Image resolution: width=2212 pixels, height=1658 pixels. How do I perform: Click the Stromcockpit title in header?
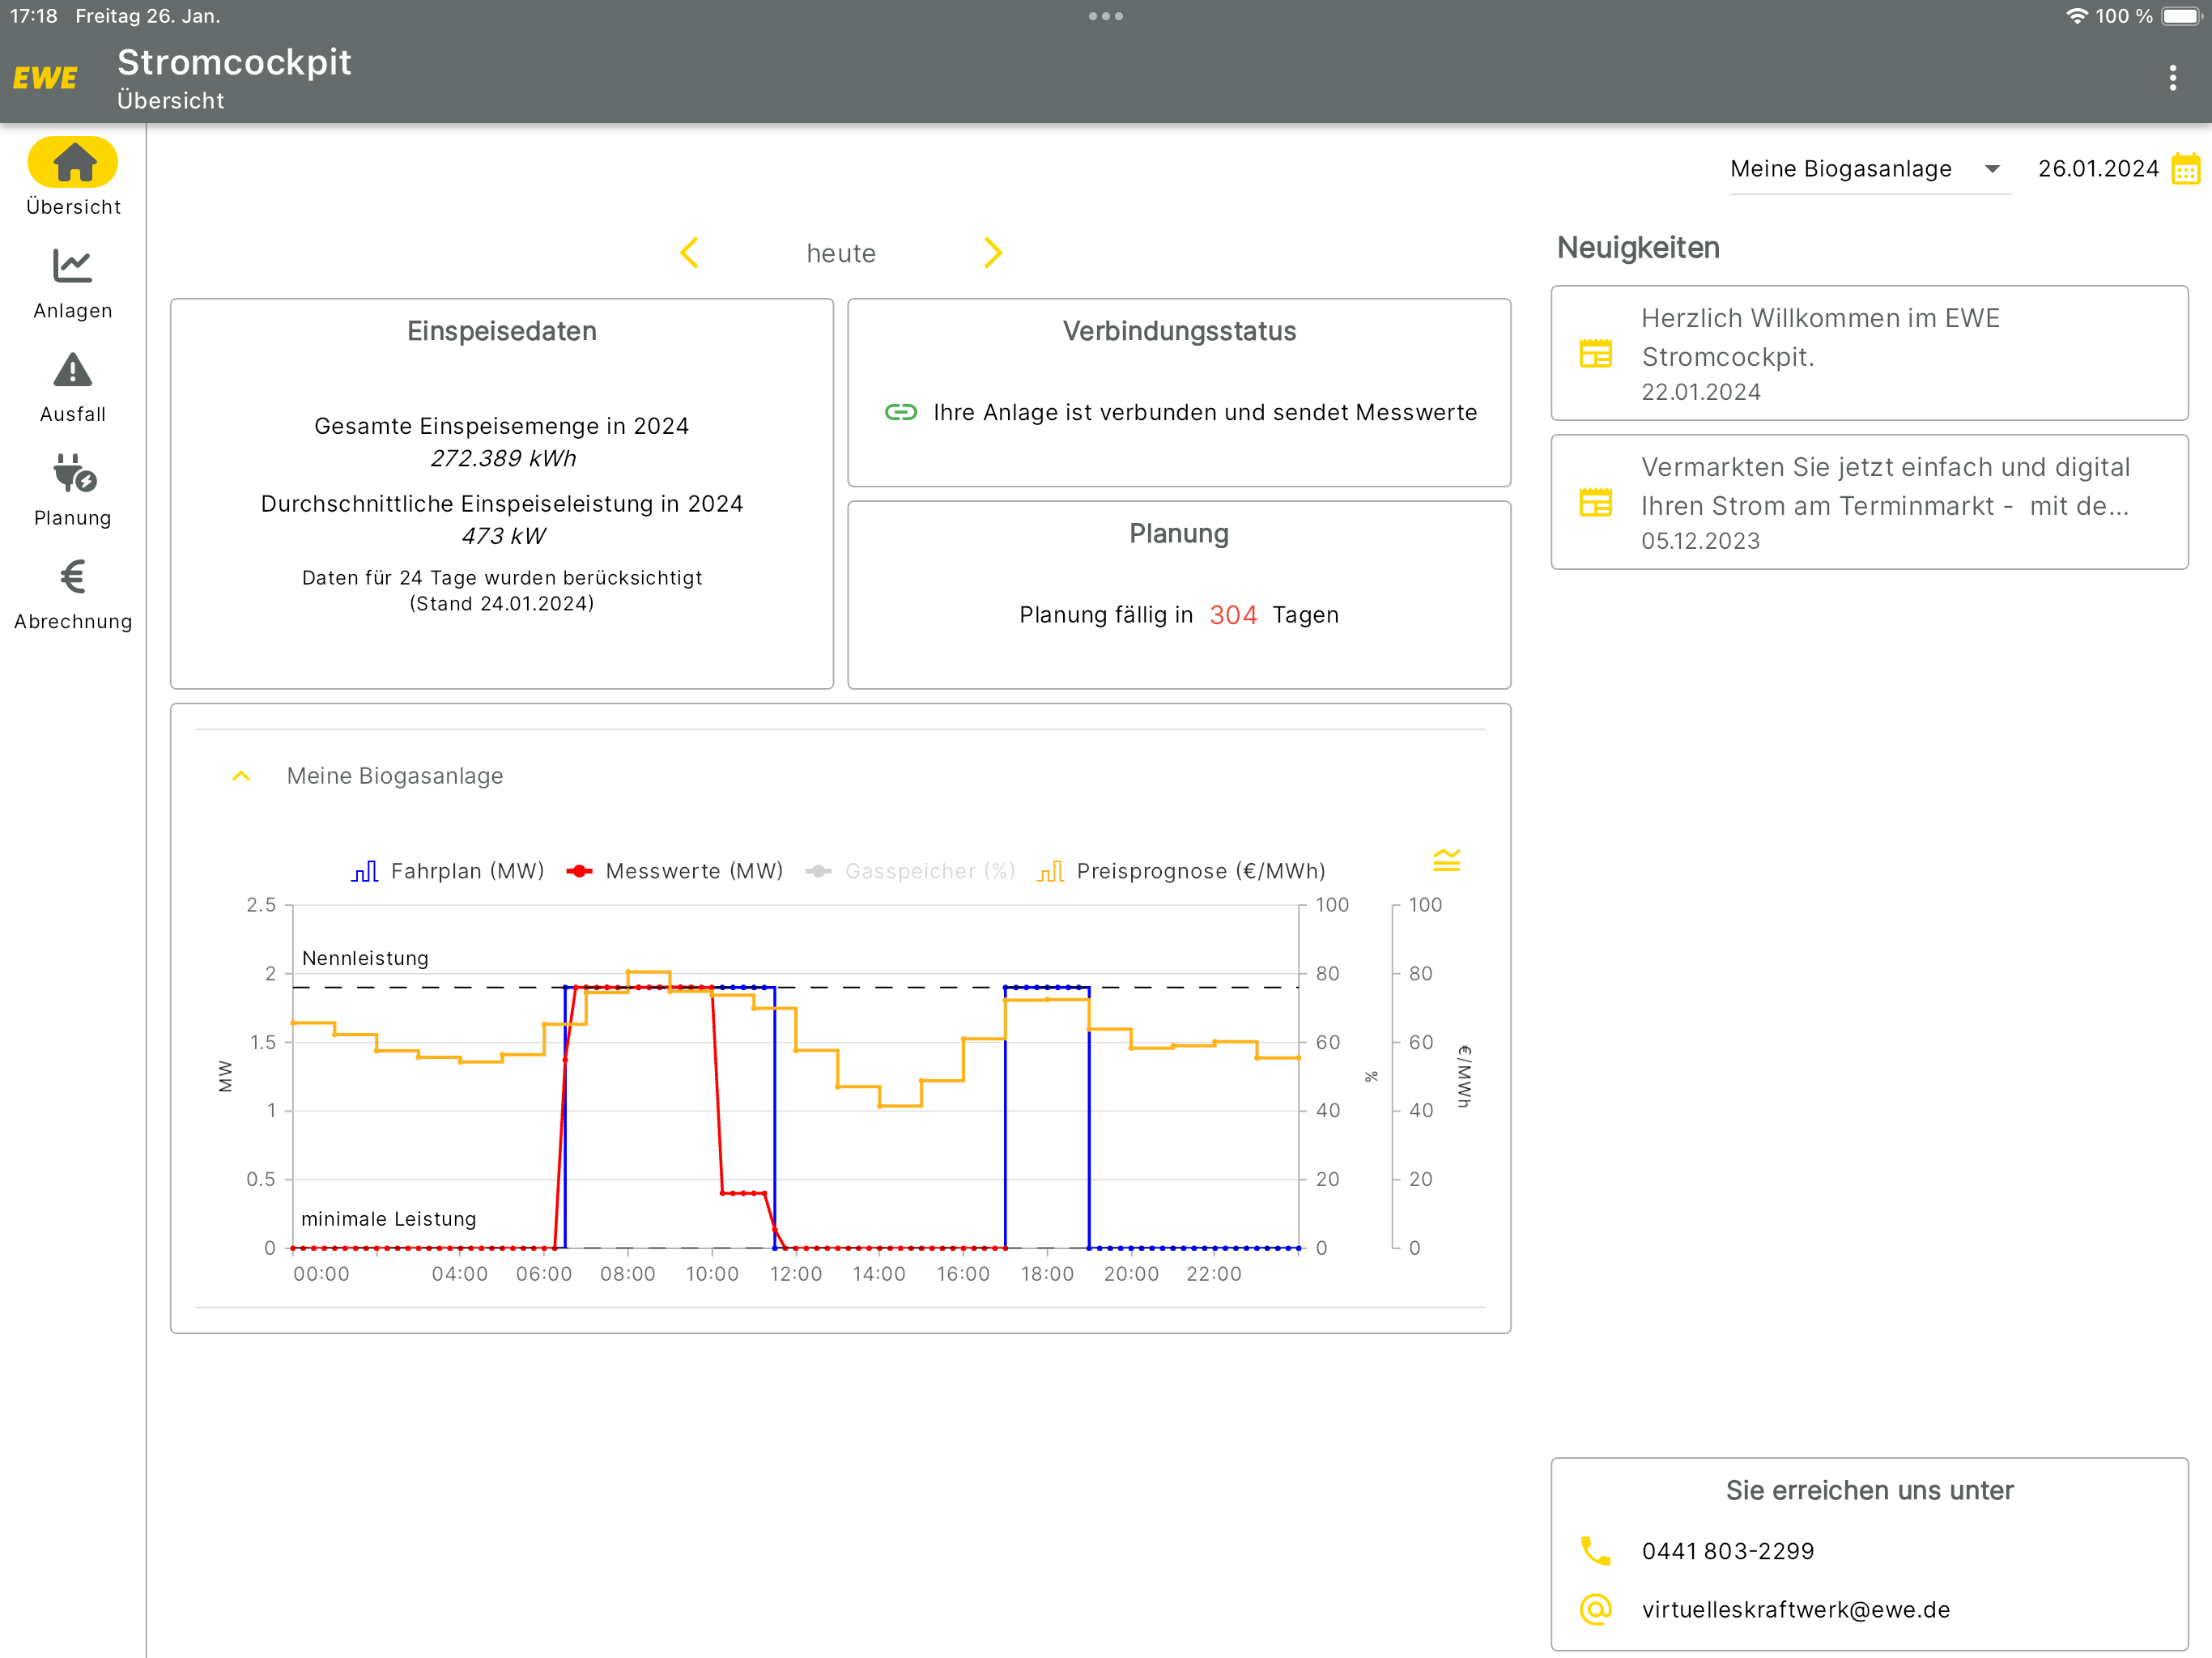click(234, 62)
